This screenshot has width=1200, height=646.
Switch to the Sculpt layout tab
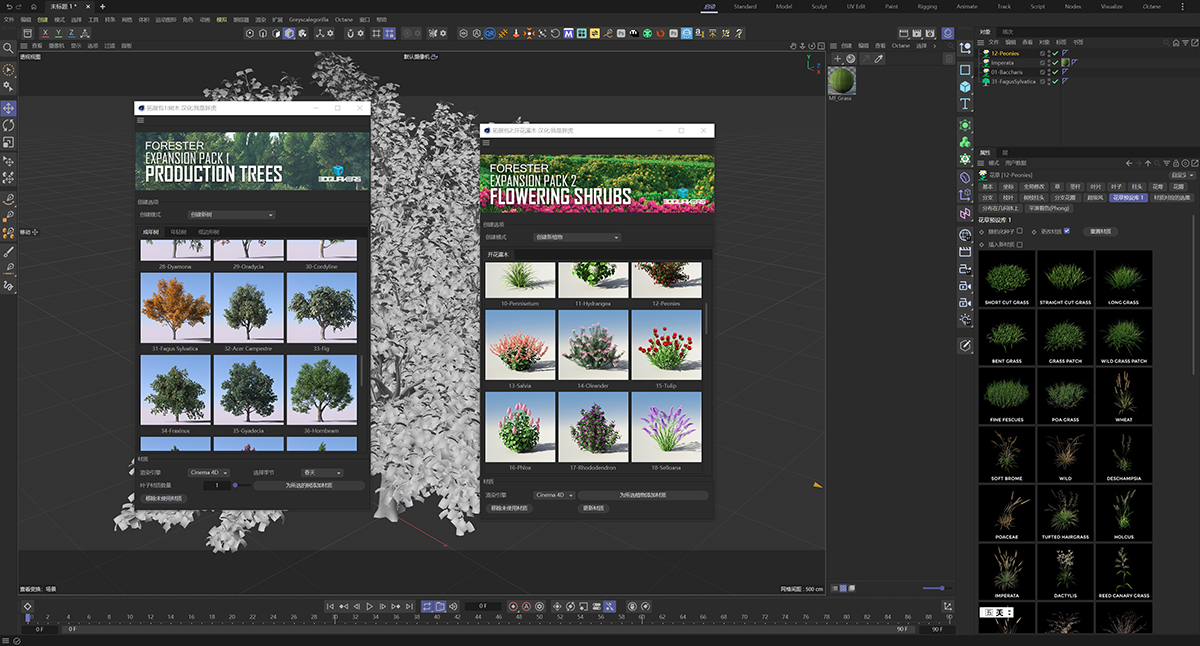coord(818,6)
